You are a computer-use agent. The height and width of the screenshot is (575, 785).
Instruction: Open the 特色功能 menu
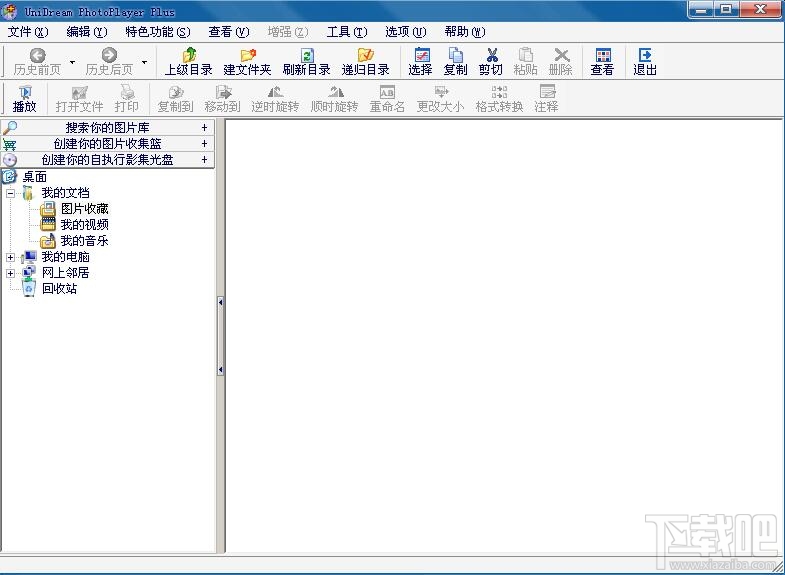158,32
